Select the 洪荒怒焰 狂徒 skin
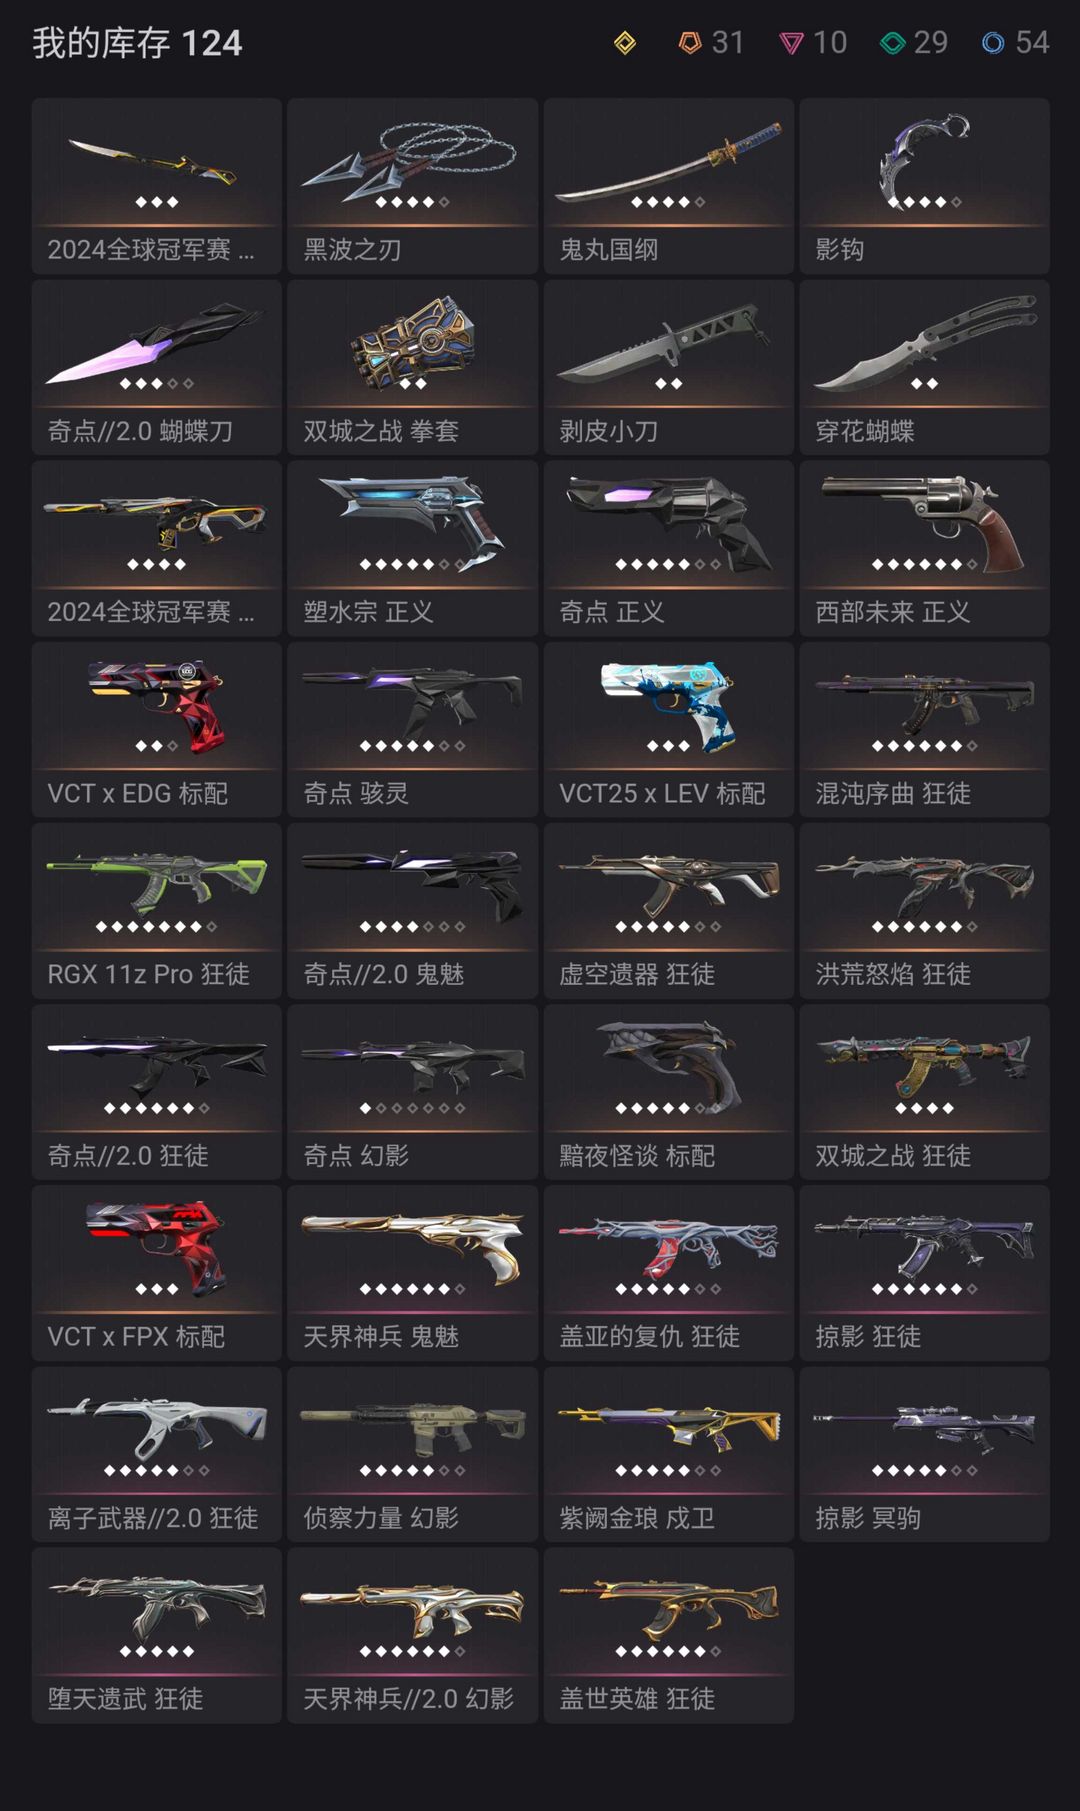1080x1811 pixels. (925, 911)
